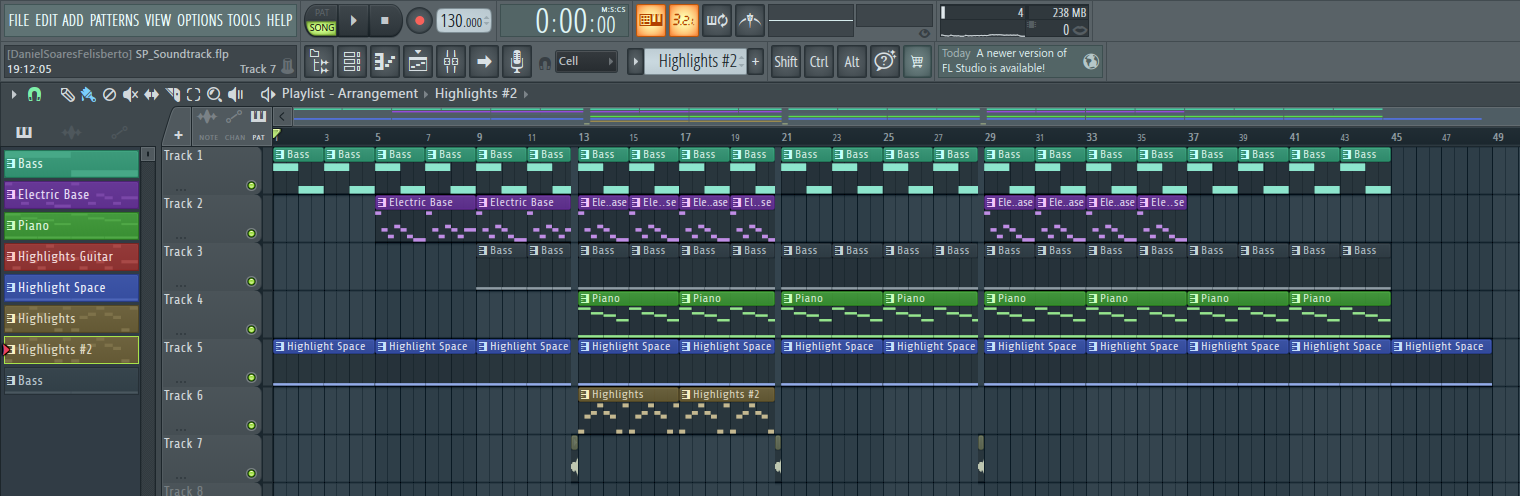Open the help question bubble icon
Image resolution: width=1520 pixels, height=496 pixels.
click(x=885, y=62)
